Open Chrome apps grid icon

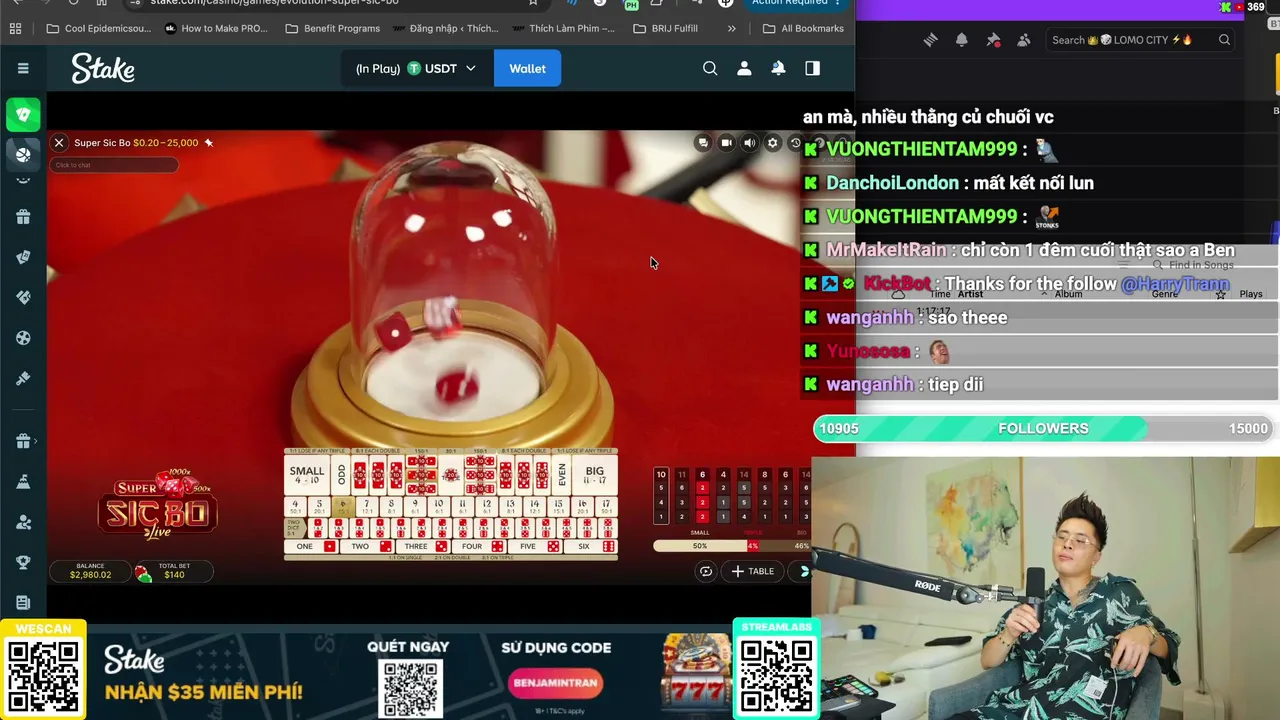pyautogui.click(x=15, y=28)
